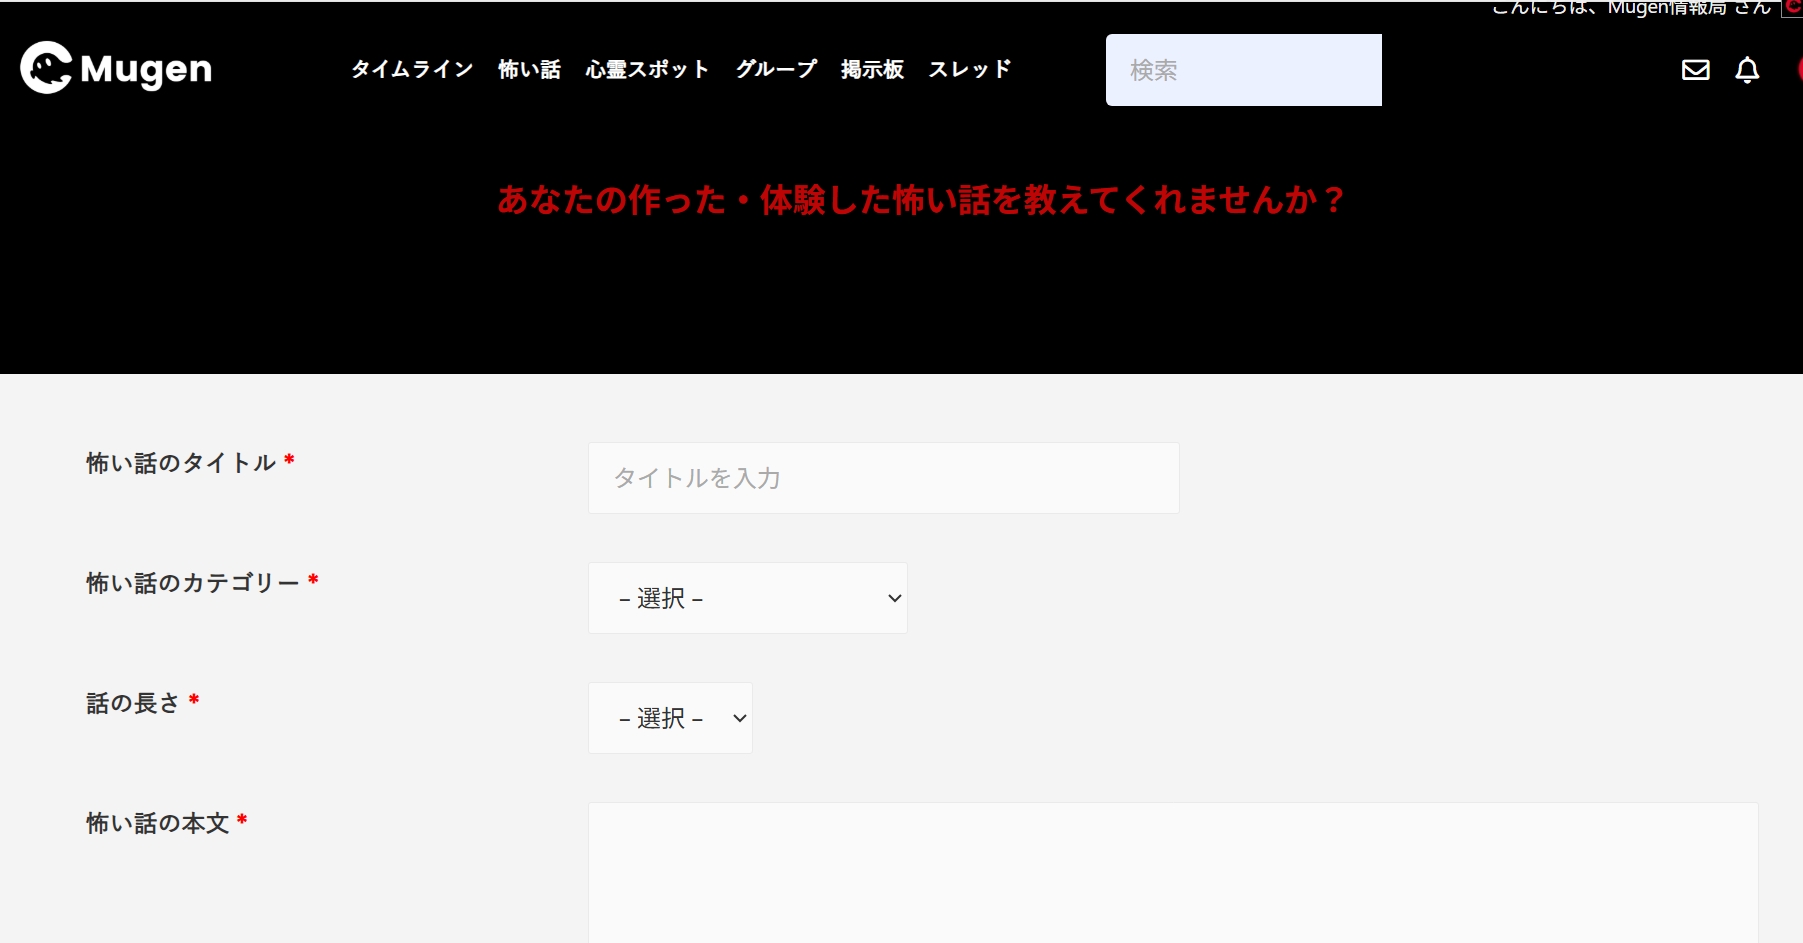Select the グループ nav item
The image size is (1803, 943).
tap(776, 69)
